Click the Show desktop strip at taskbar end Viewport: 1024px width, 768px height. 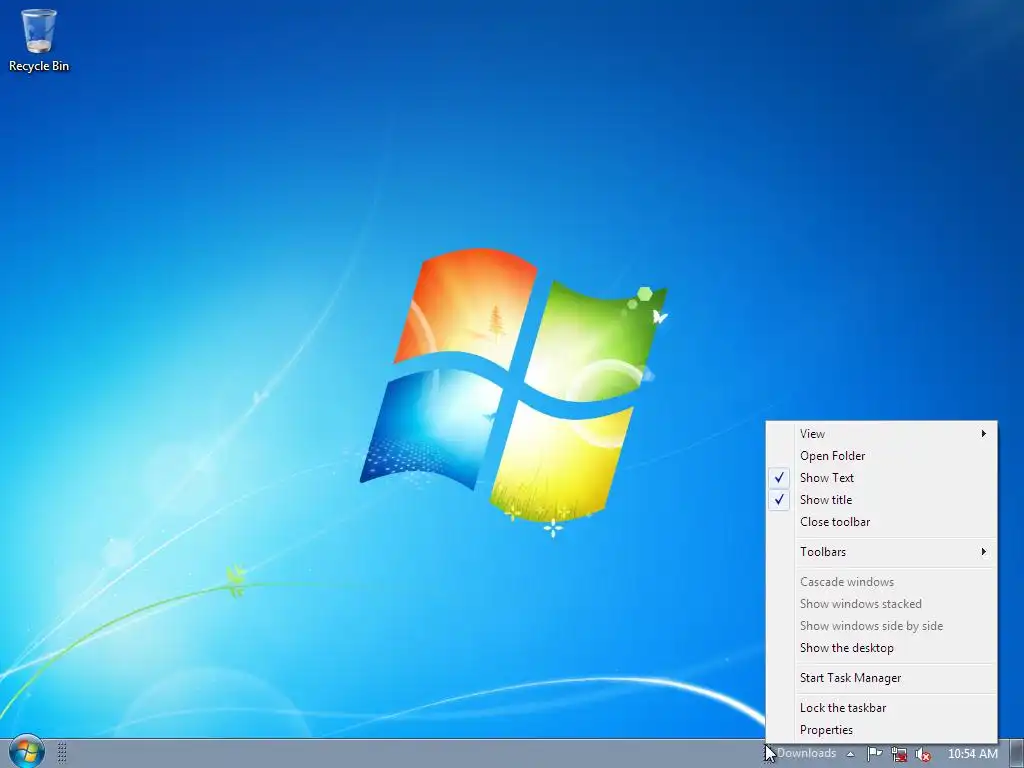(x=1016, y=754)
